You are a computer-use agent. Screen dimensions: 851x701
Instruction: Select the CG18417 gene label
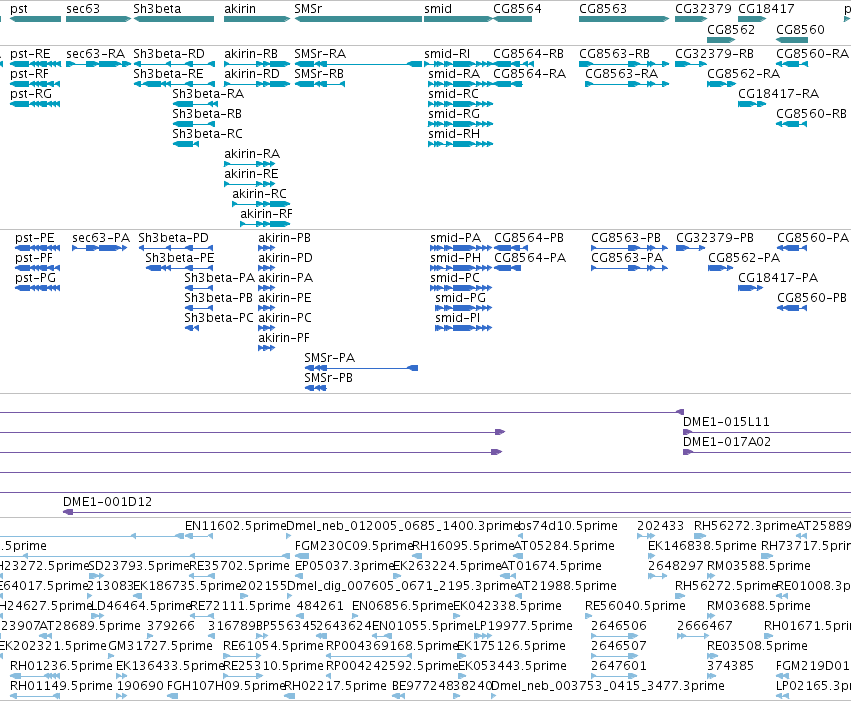[x=766, y=9]
